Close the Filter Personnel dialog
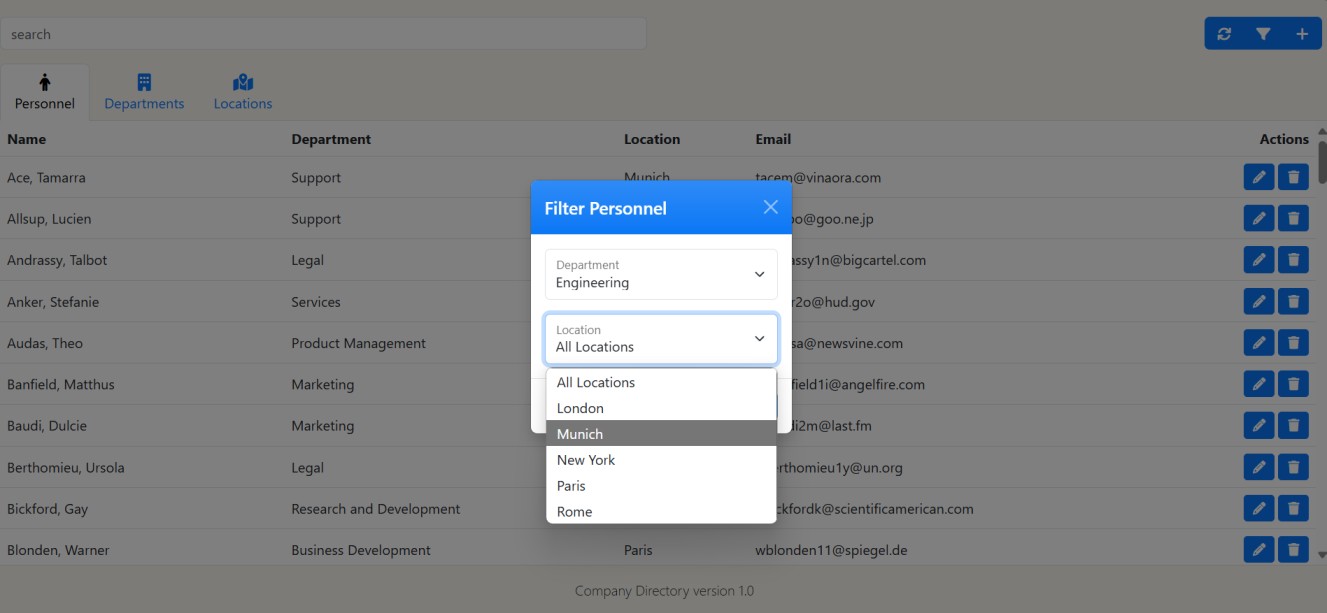The image size is (1327, 613). 770,207
